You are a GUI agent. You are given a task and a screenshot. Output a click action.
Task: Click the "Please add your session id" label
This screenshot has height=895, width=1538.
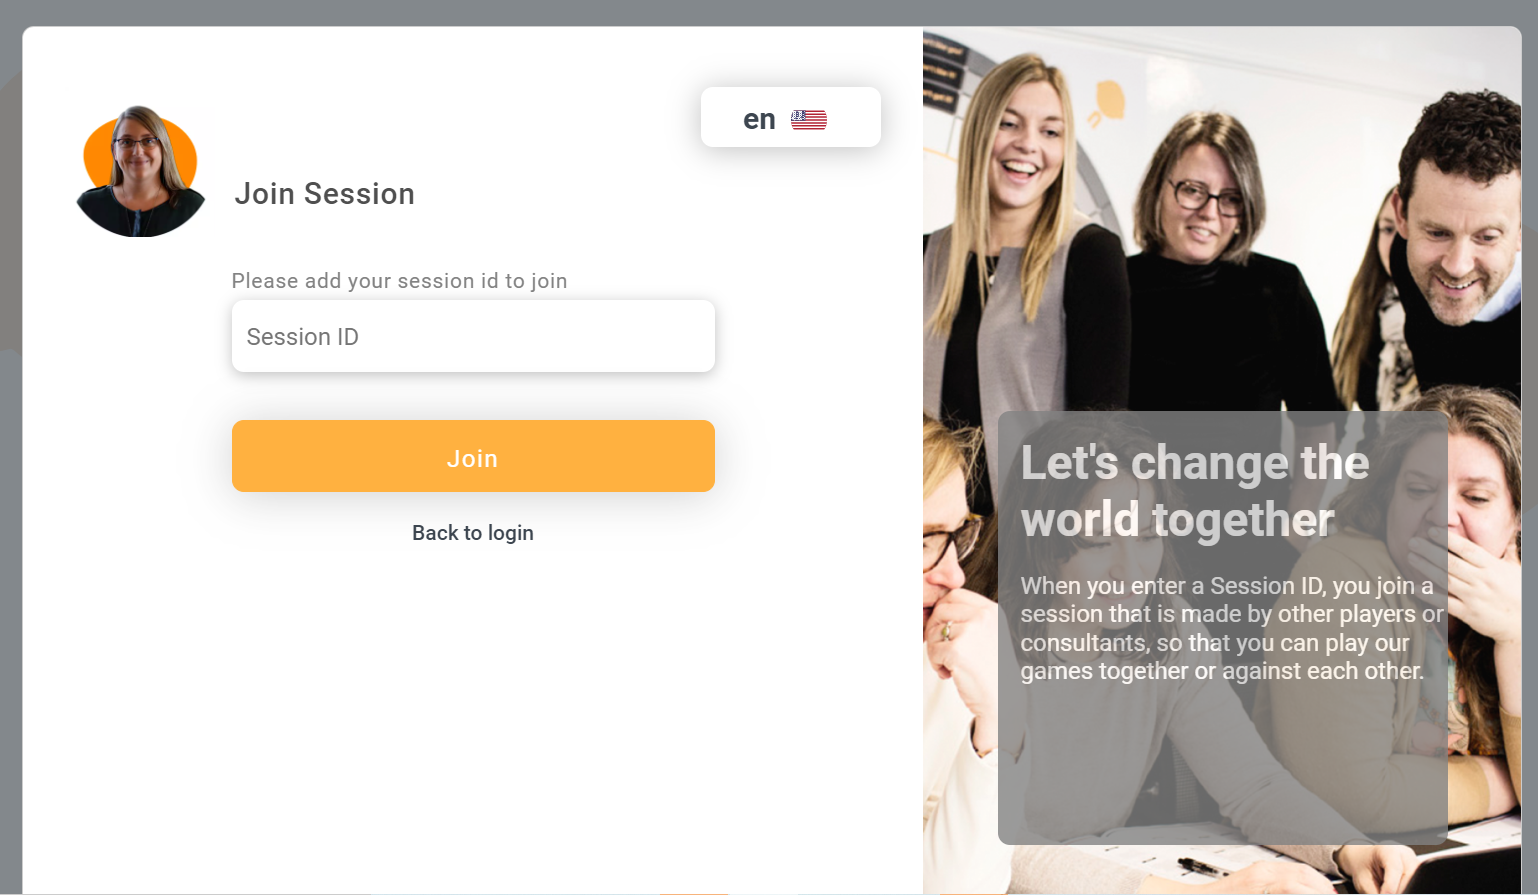pyautogui.click(x=399, y=281)
